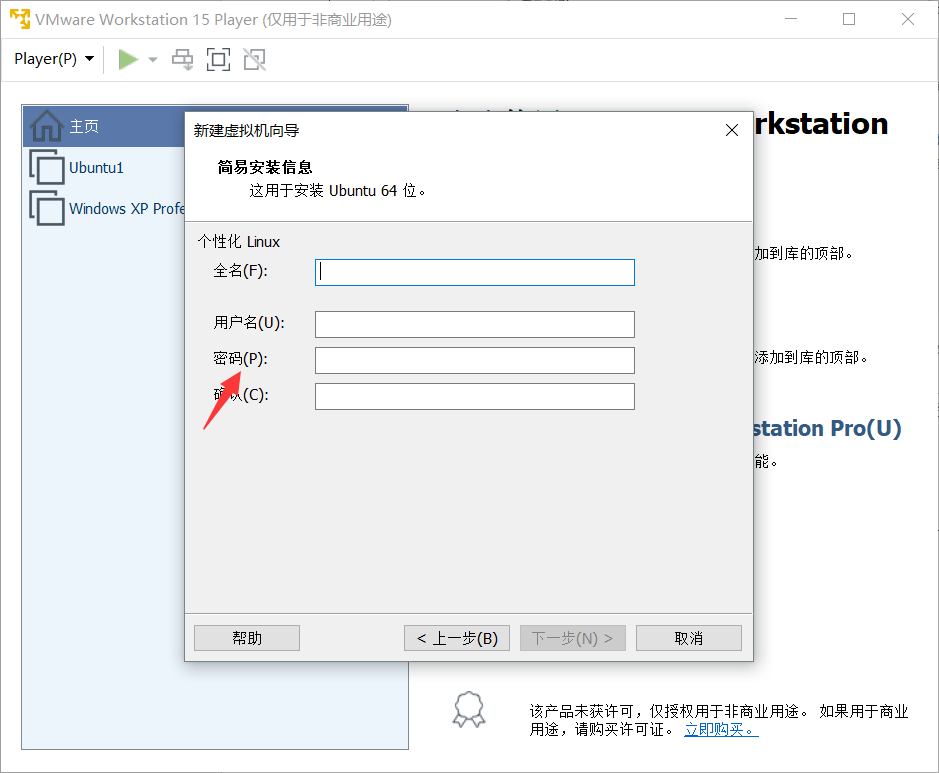Click the VMware logo in title bar
939x773 pixels.
pos(20,19)
